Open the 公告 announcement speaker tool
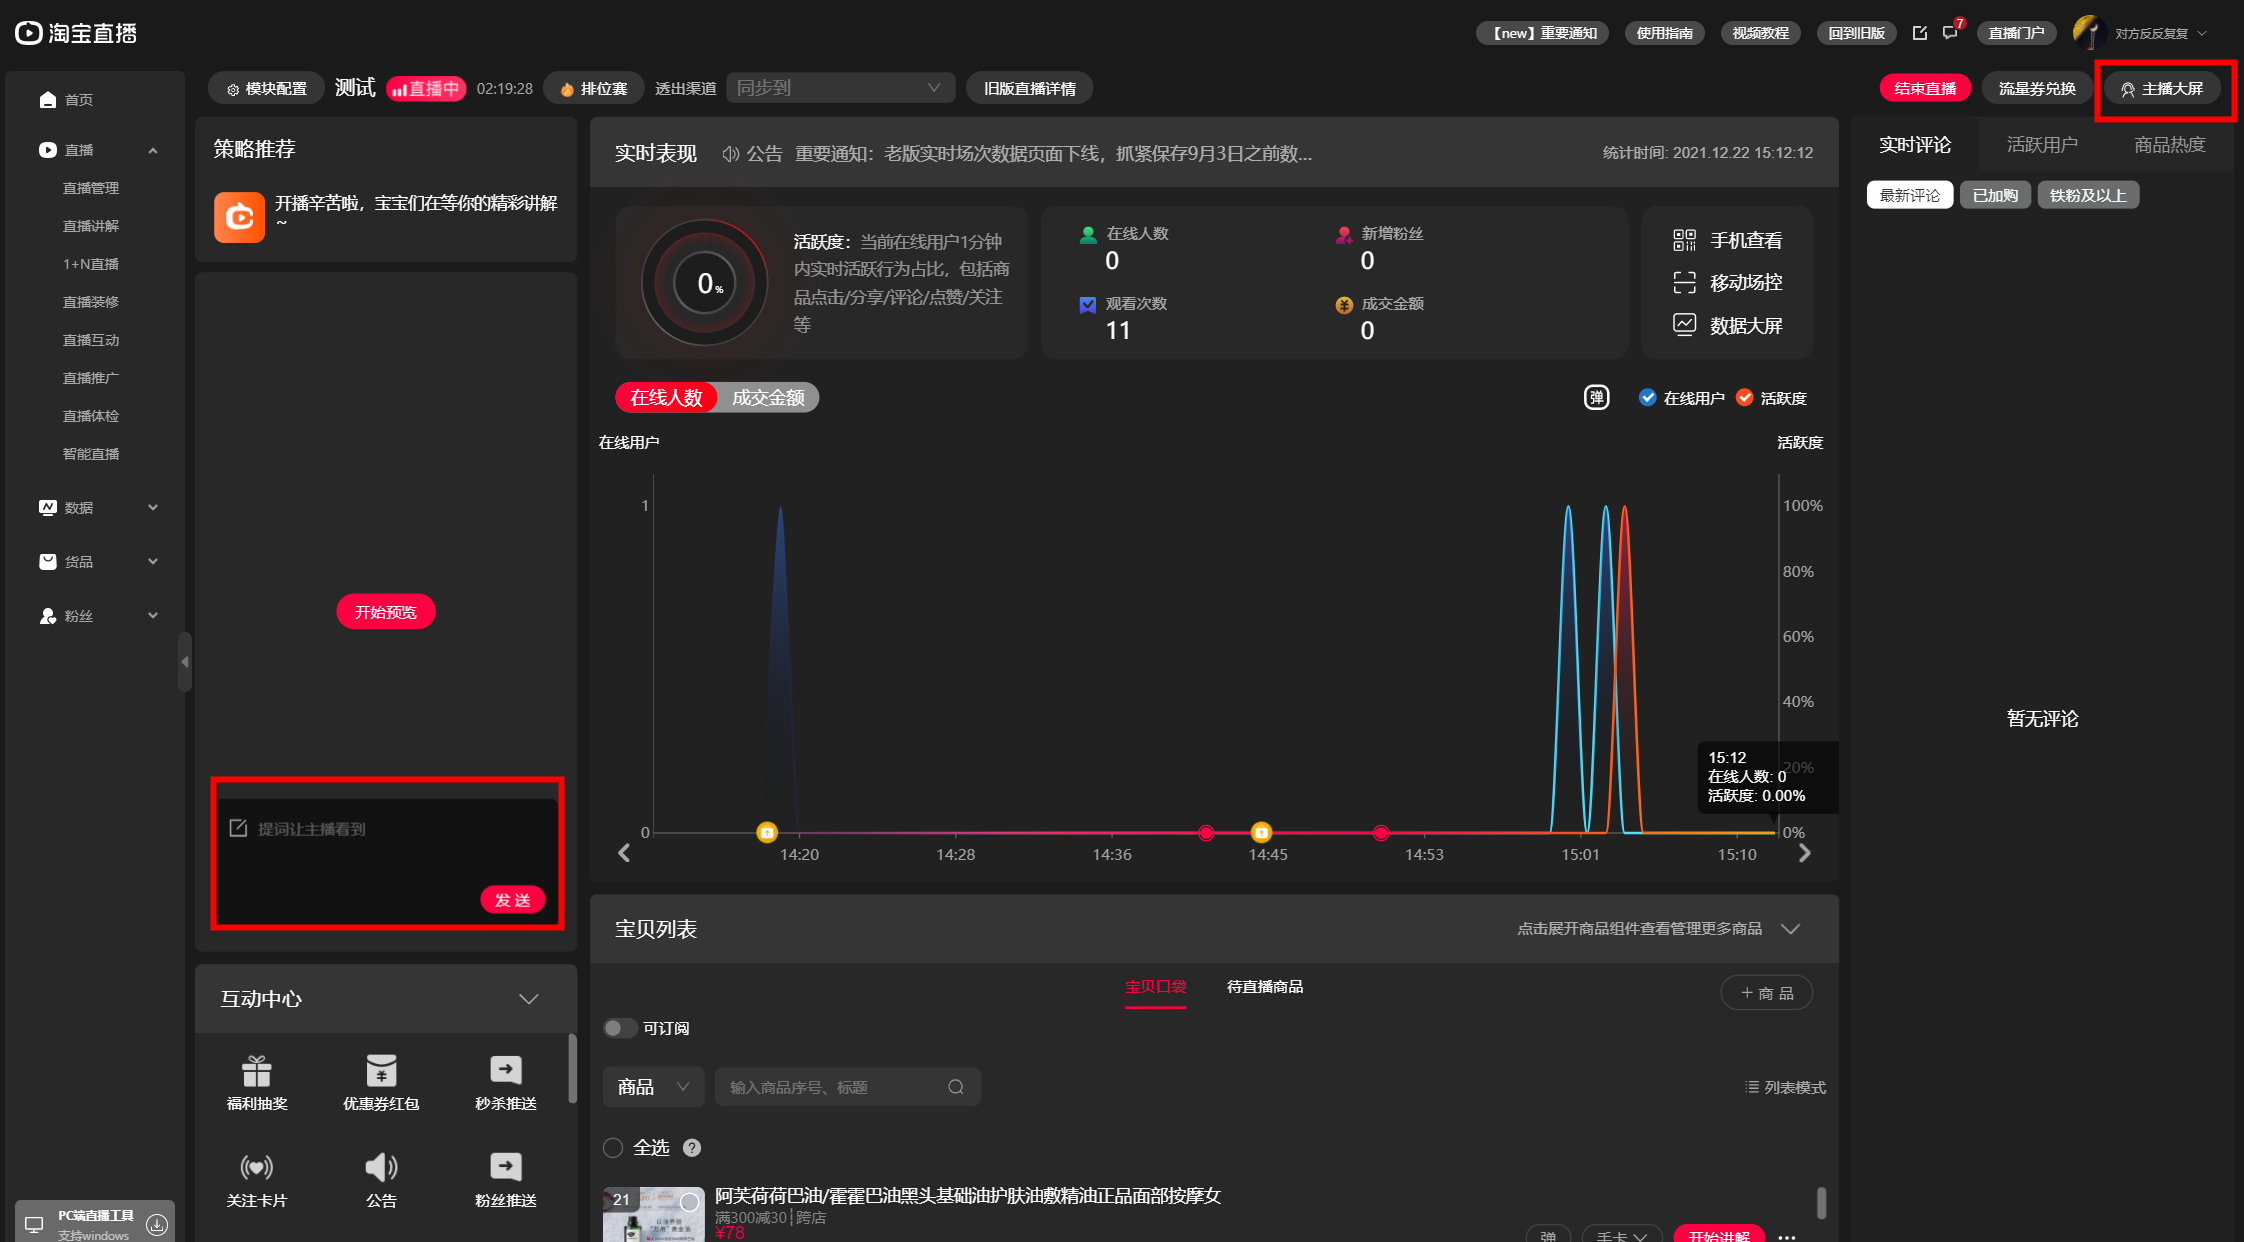This screenshot has width=2244, height=1242. pos(381,1179)
